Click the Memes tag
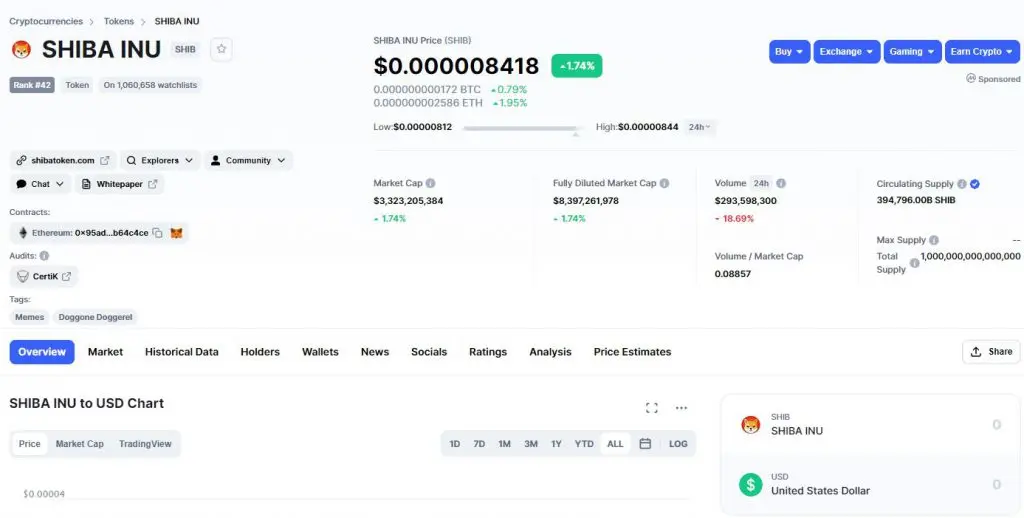Viewport: 1024px width, 518px height. [29, 317]
